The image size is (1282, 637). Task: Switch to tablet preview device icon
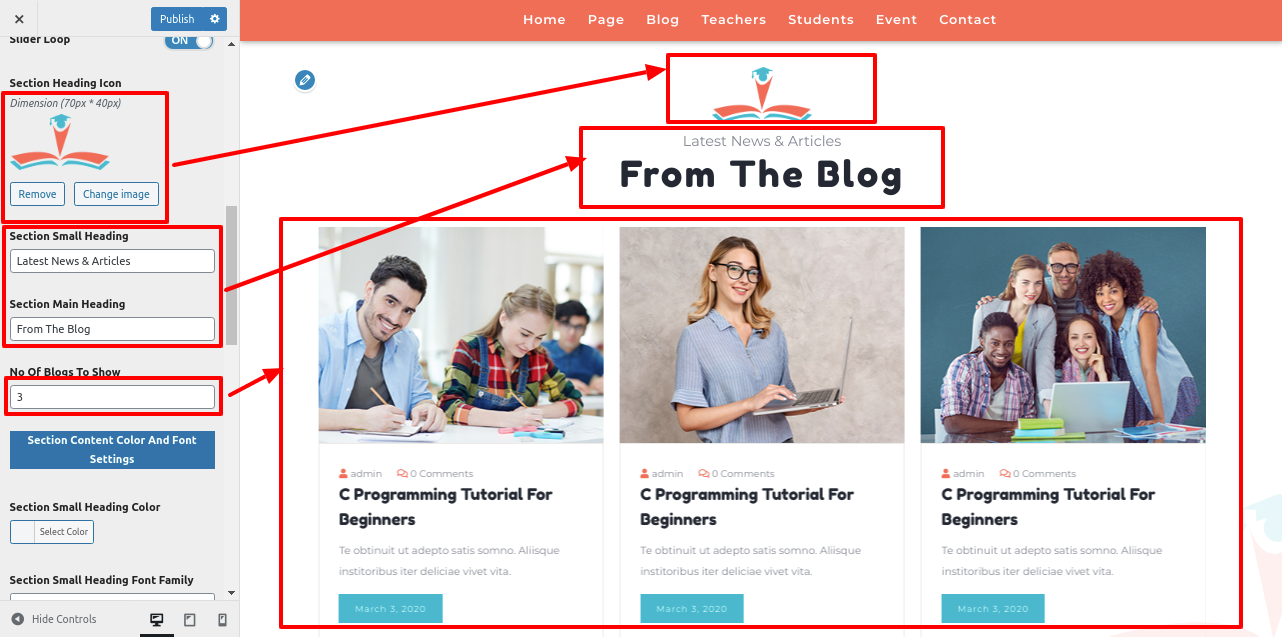click(x=190, y=620)
